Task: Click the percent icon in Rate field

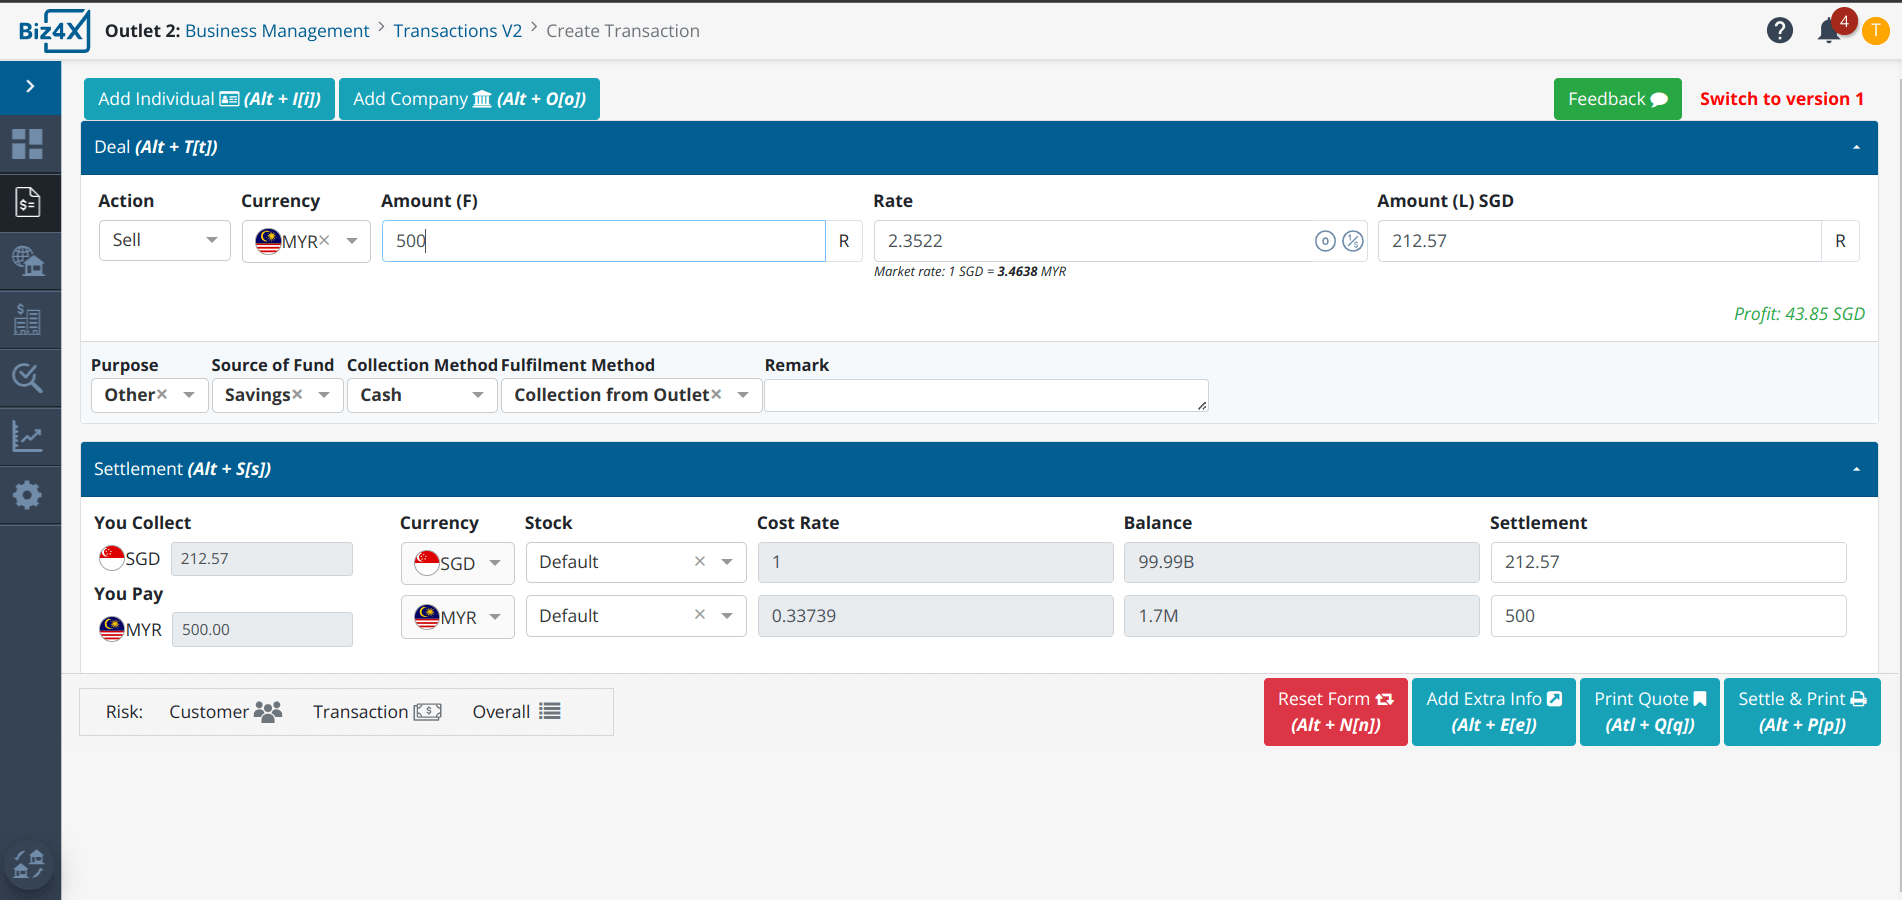Action: (x=1353, y=241)
